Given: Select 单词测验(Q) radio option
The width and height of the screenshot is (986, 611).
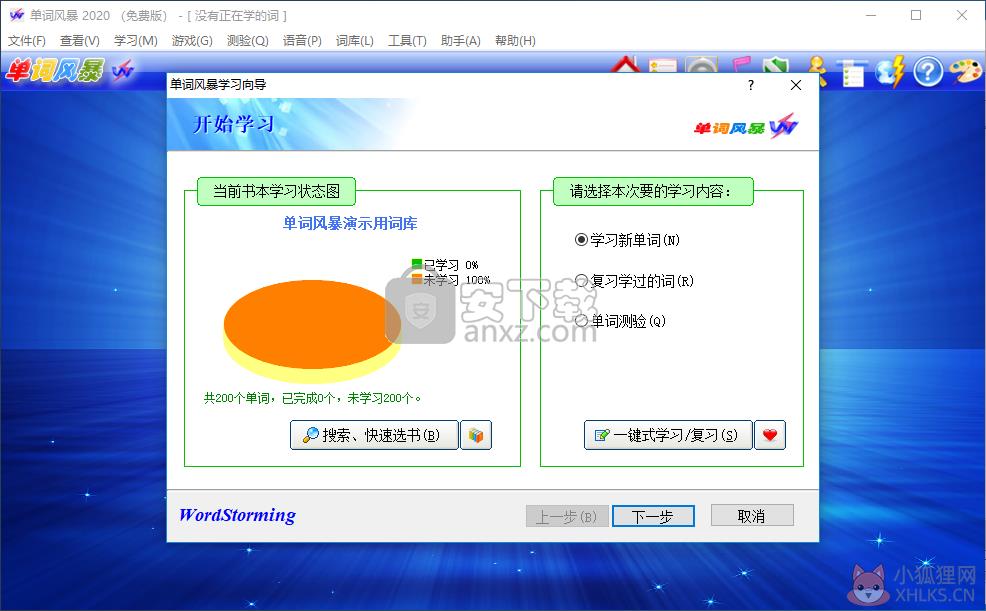Looking at the screenshot, I should pyautogui.click(x=620, y=321).
